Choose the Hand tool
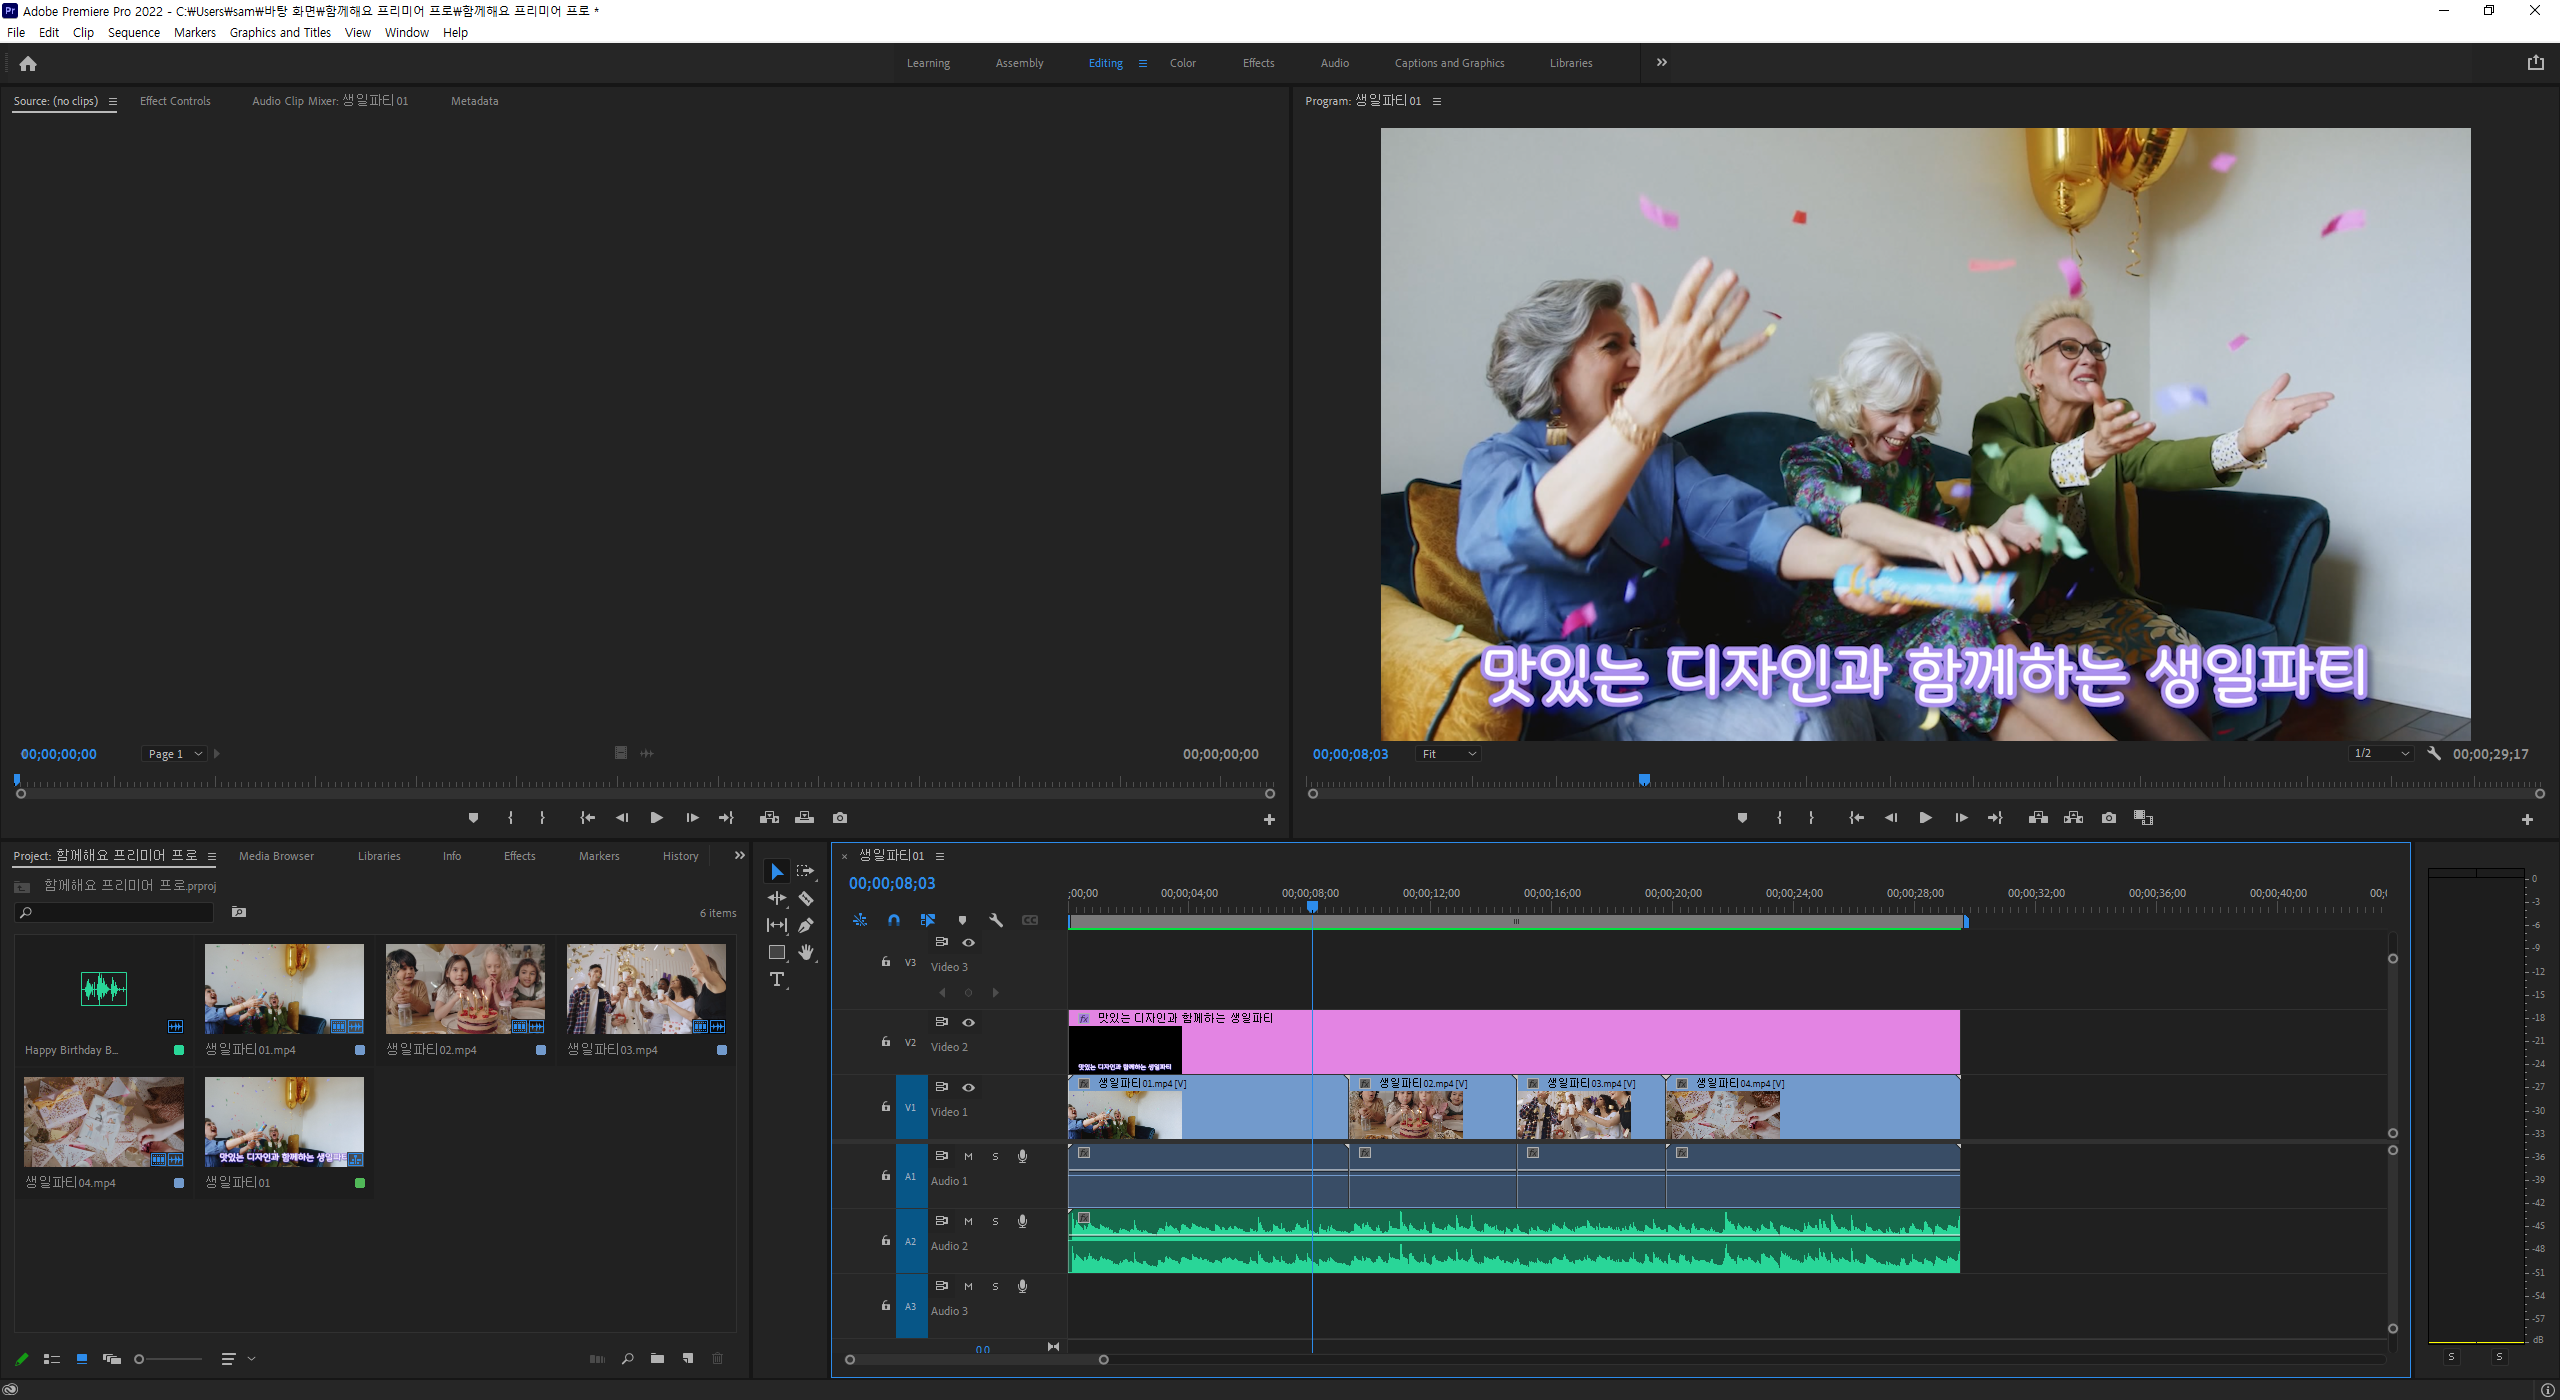The width and height of the screenshot is (2560, 1400). 806,952
